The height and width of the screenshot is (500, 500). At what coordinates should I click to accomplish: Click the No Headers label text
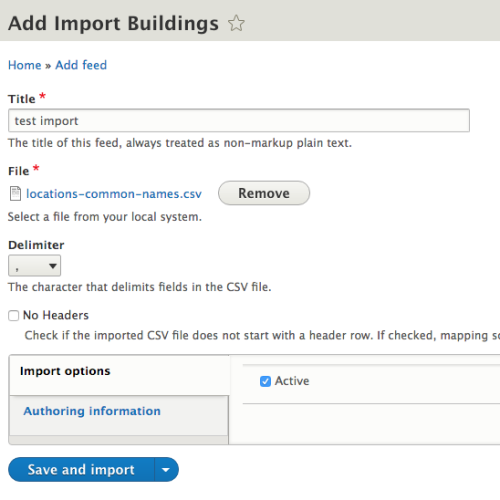point(56,315)
